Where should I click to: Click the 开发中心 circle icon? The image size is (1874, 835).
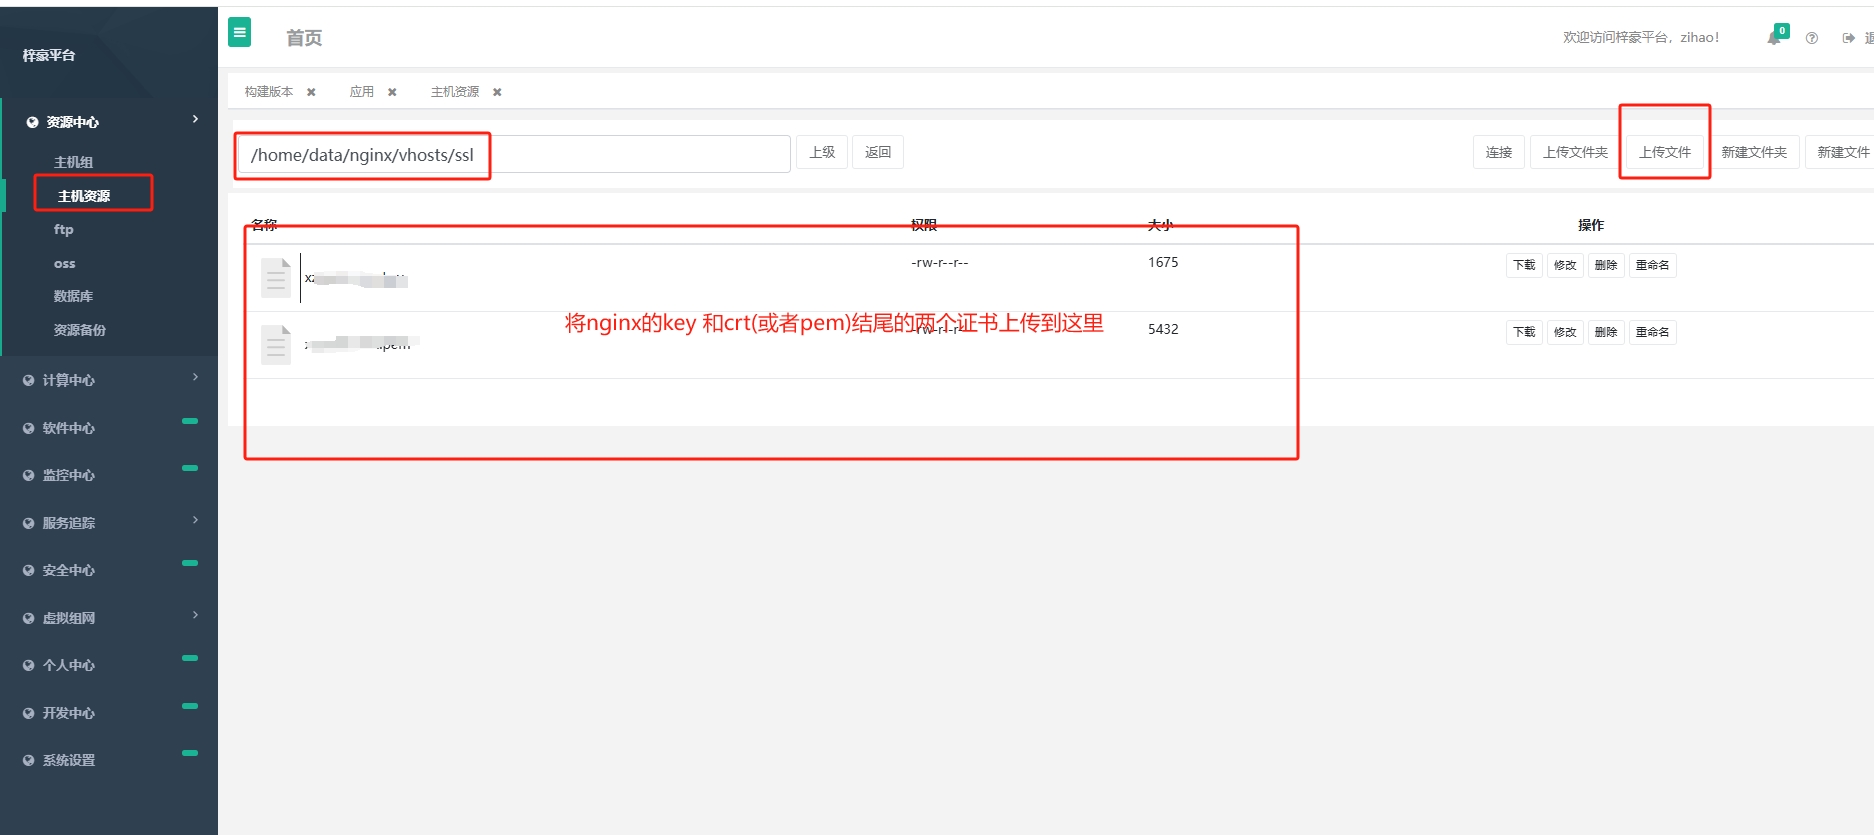point(28,713)
